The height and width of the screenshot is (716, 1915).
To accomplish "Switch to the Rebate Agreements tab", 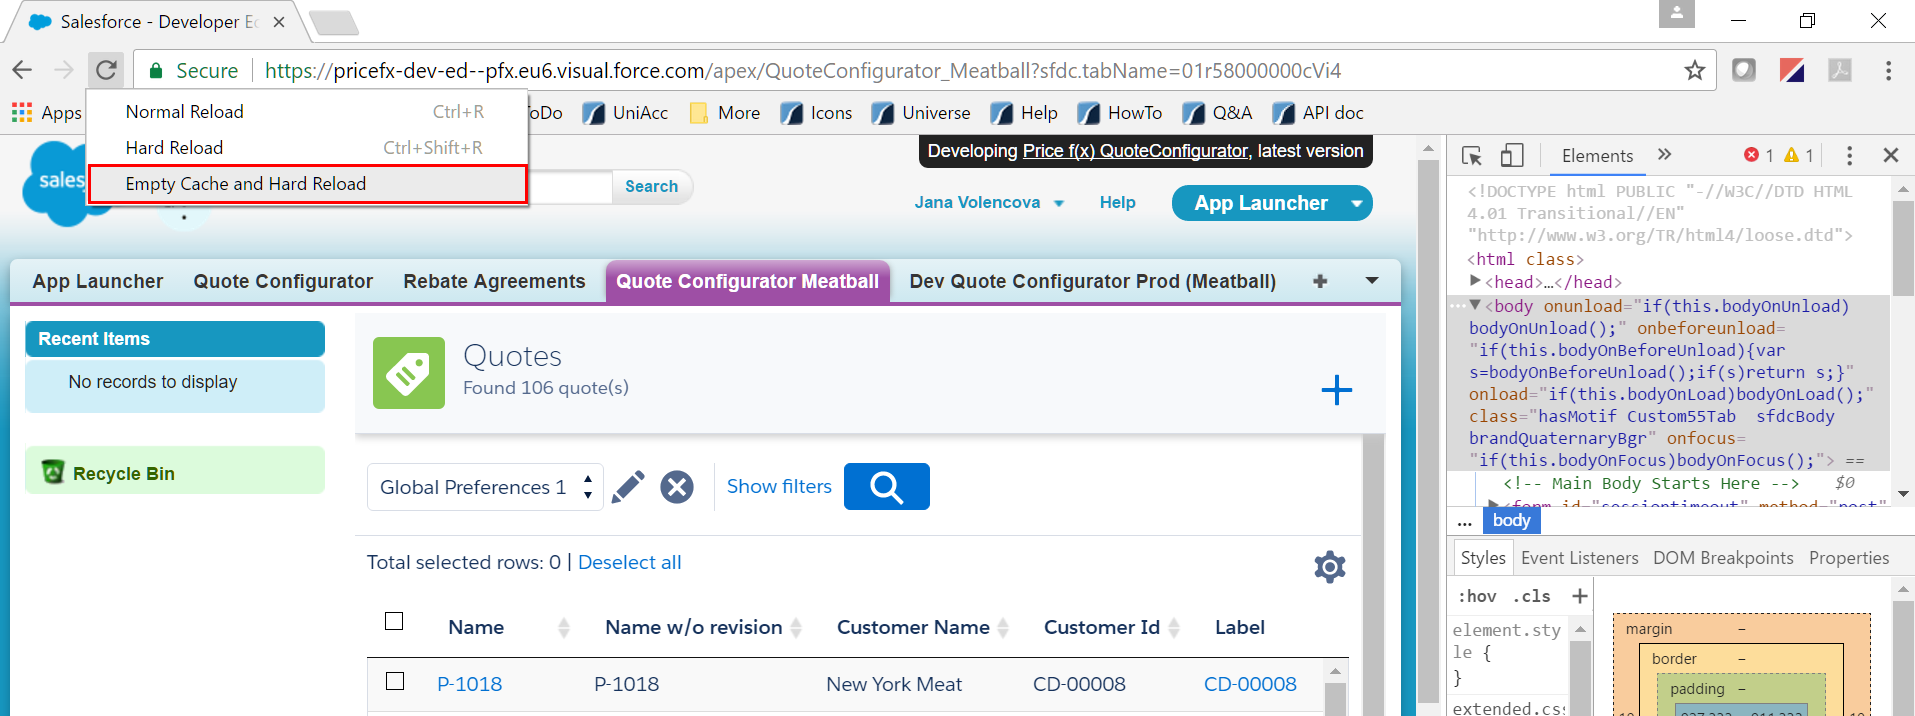I will click(x=494, y=282).
